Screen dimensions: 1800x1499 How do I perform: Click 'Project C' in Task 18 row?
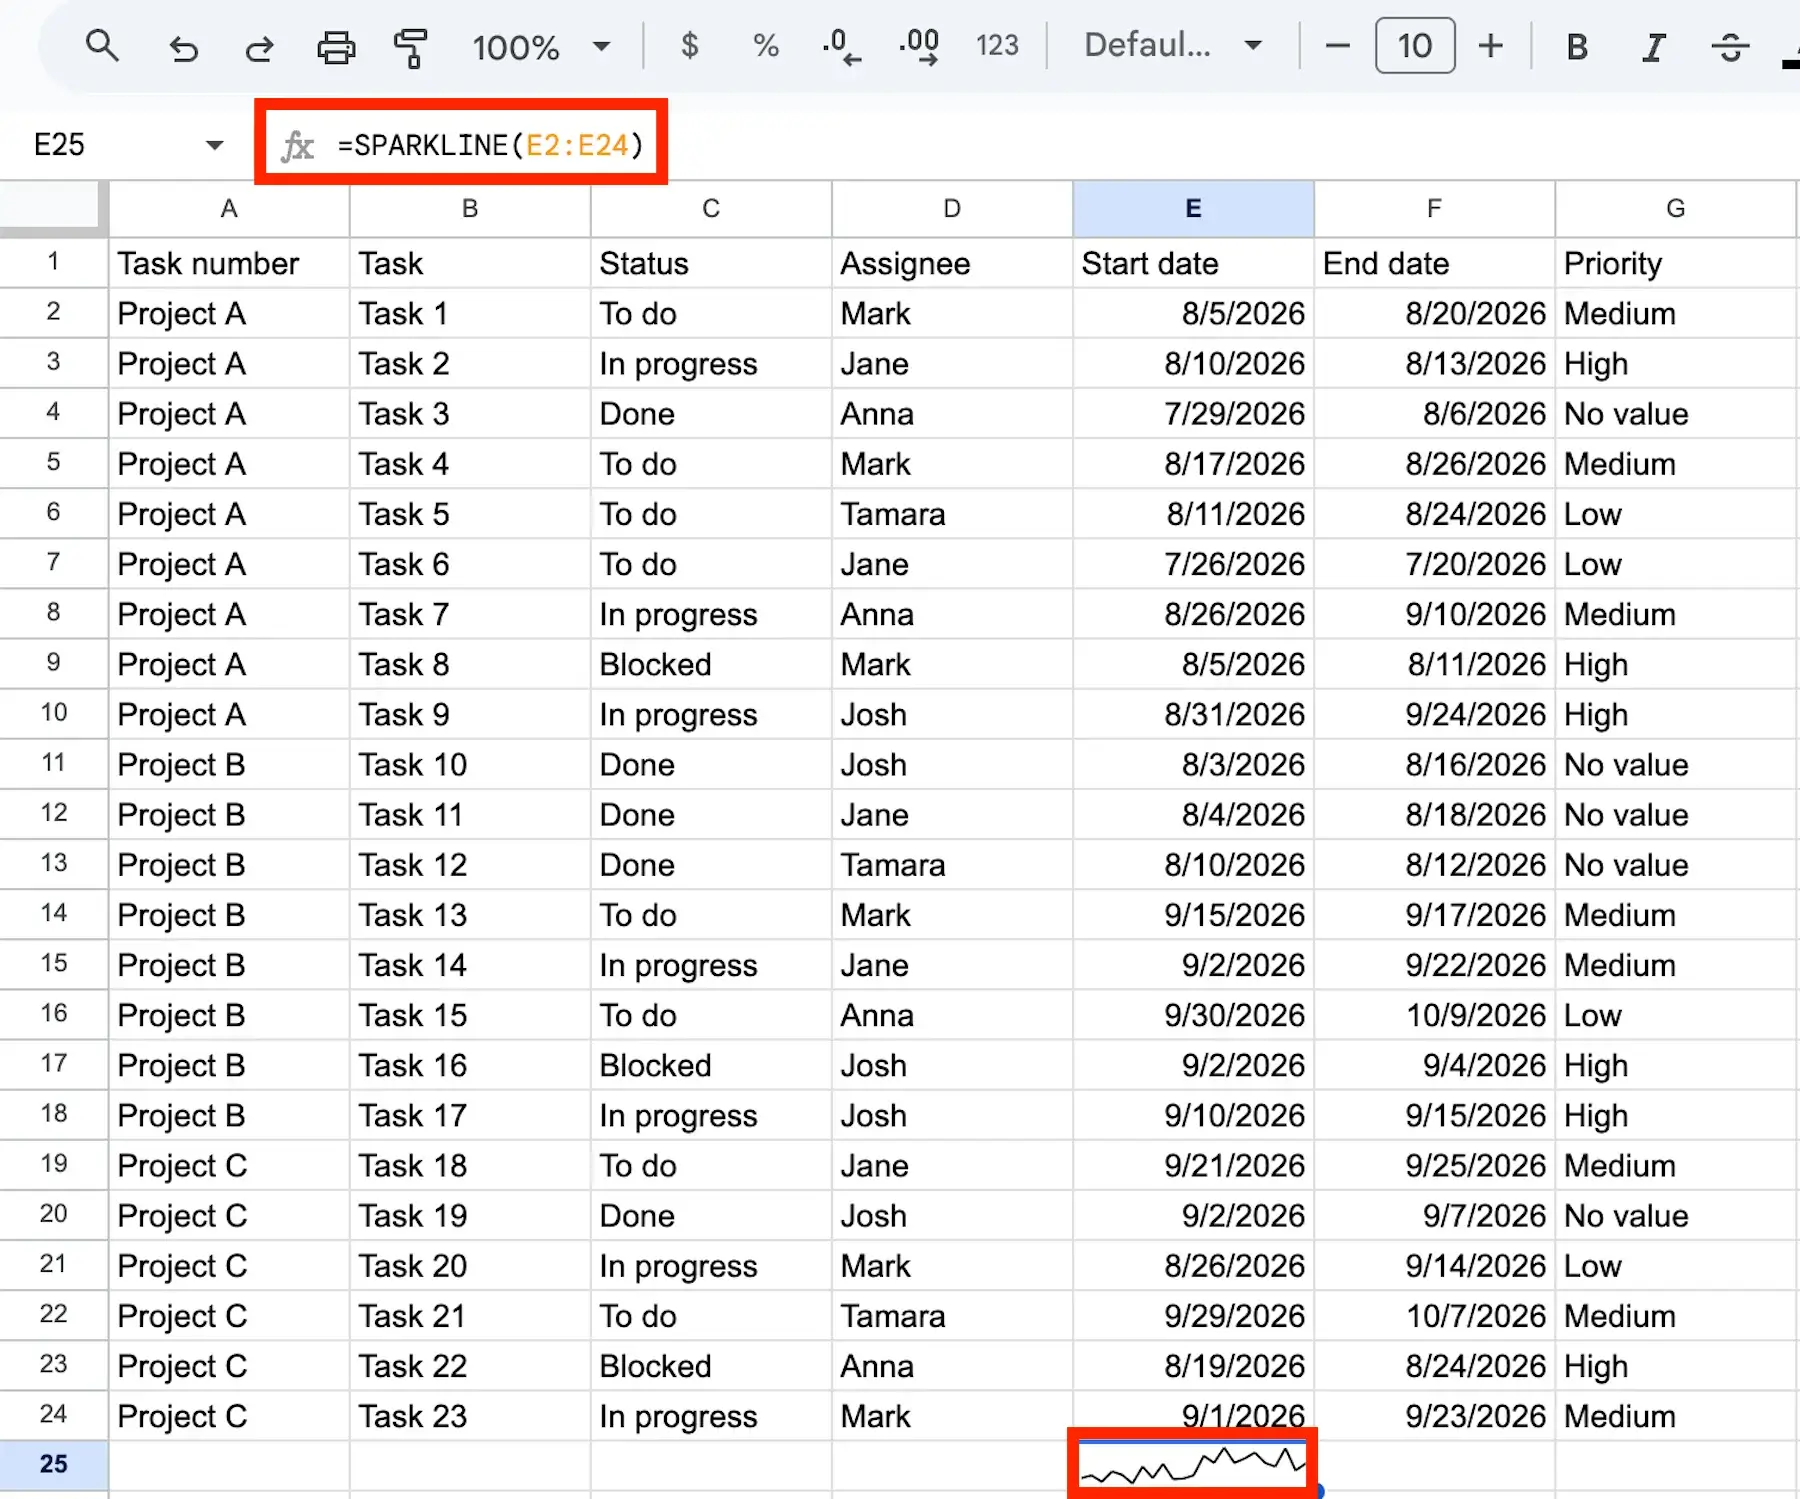point(229,1166)
